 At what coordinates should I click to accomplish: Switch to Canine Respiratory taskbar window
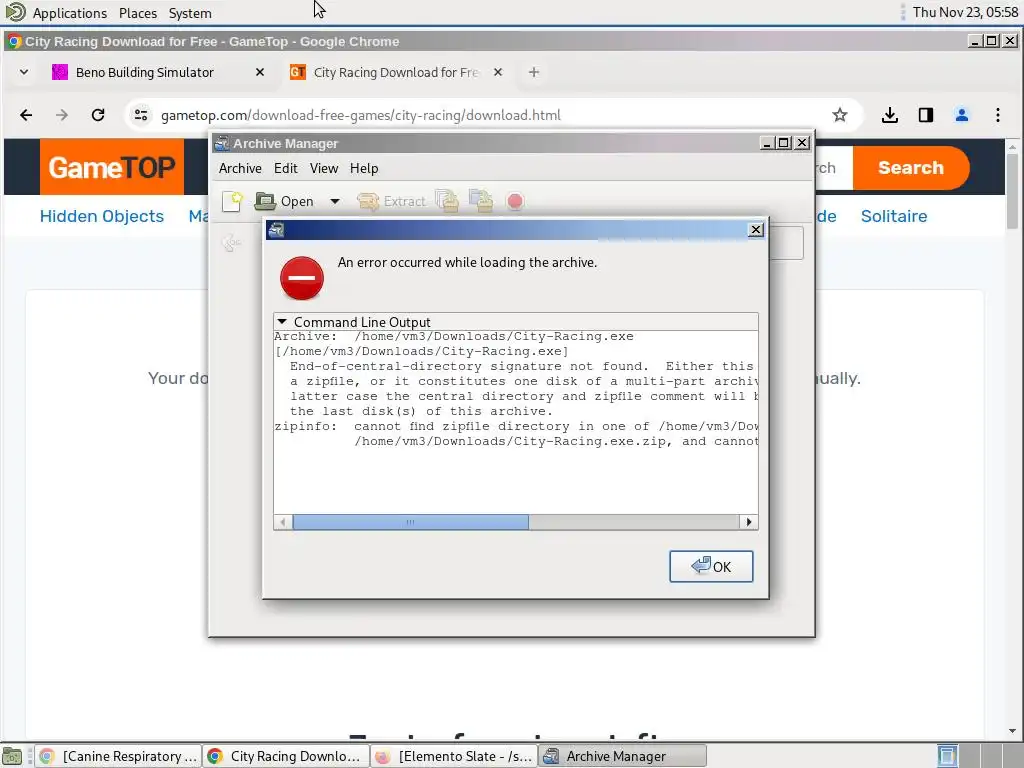coord(118,756)
